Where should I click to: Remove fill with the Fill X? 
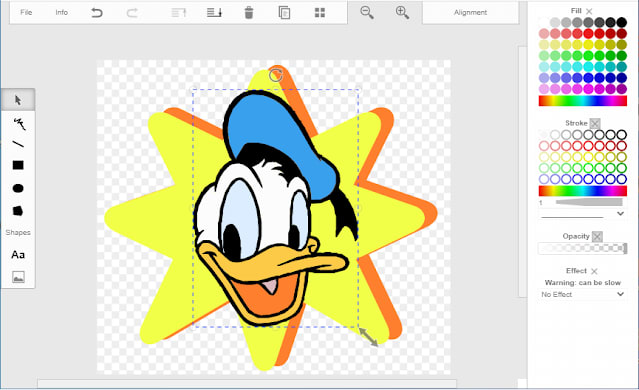coord(589,11)
